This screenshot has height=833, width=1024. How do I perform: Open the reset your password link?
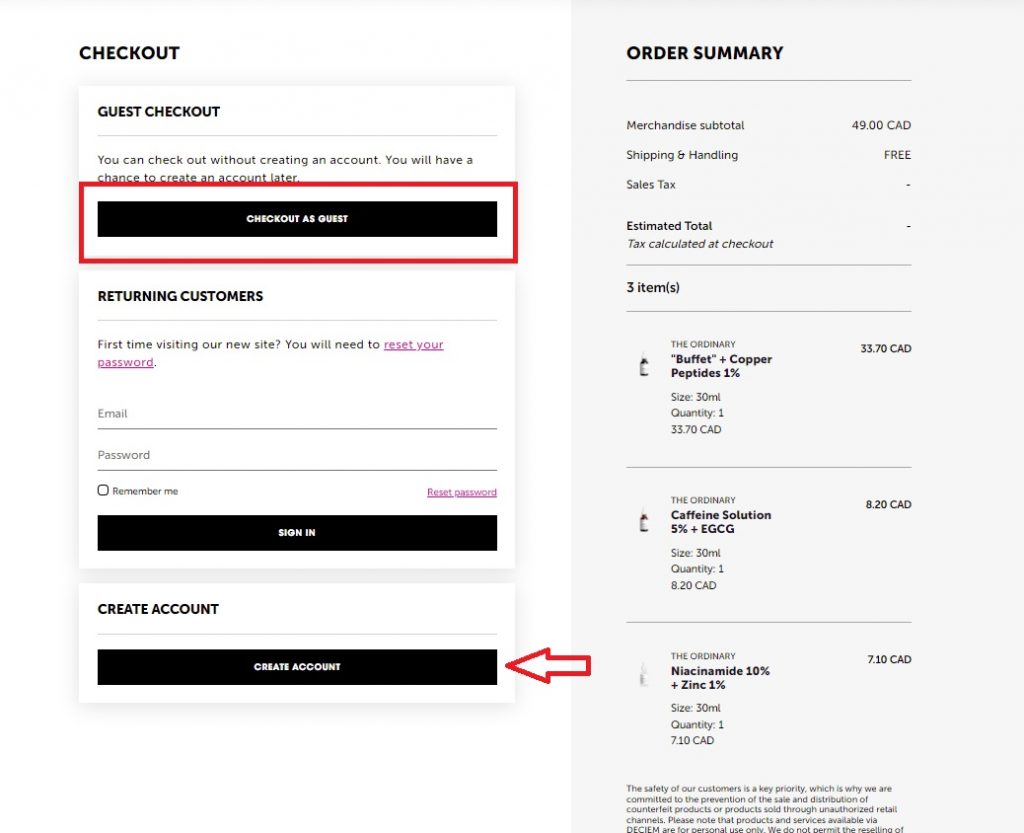click(413, 345)
